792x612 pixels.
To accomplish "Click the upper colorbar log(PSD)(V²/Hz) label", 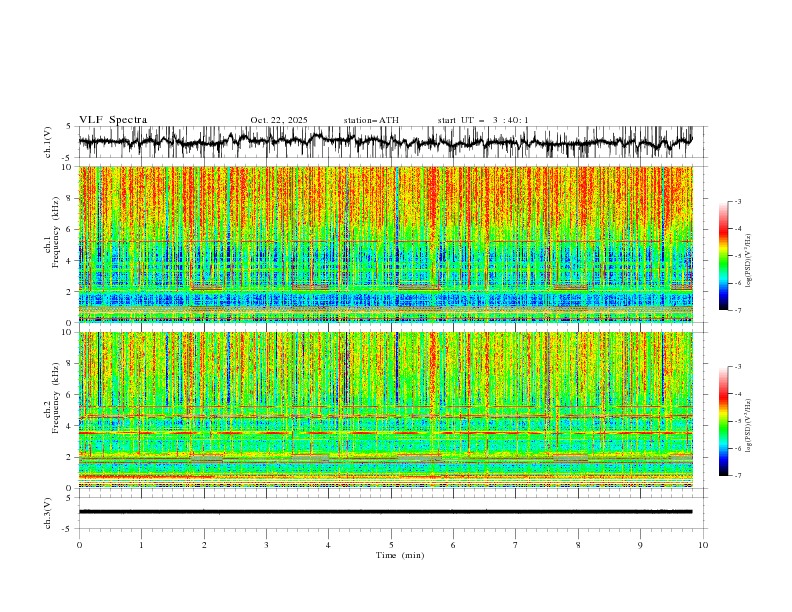I will click(x=748, y=261).
